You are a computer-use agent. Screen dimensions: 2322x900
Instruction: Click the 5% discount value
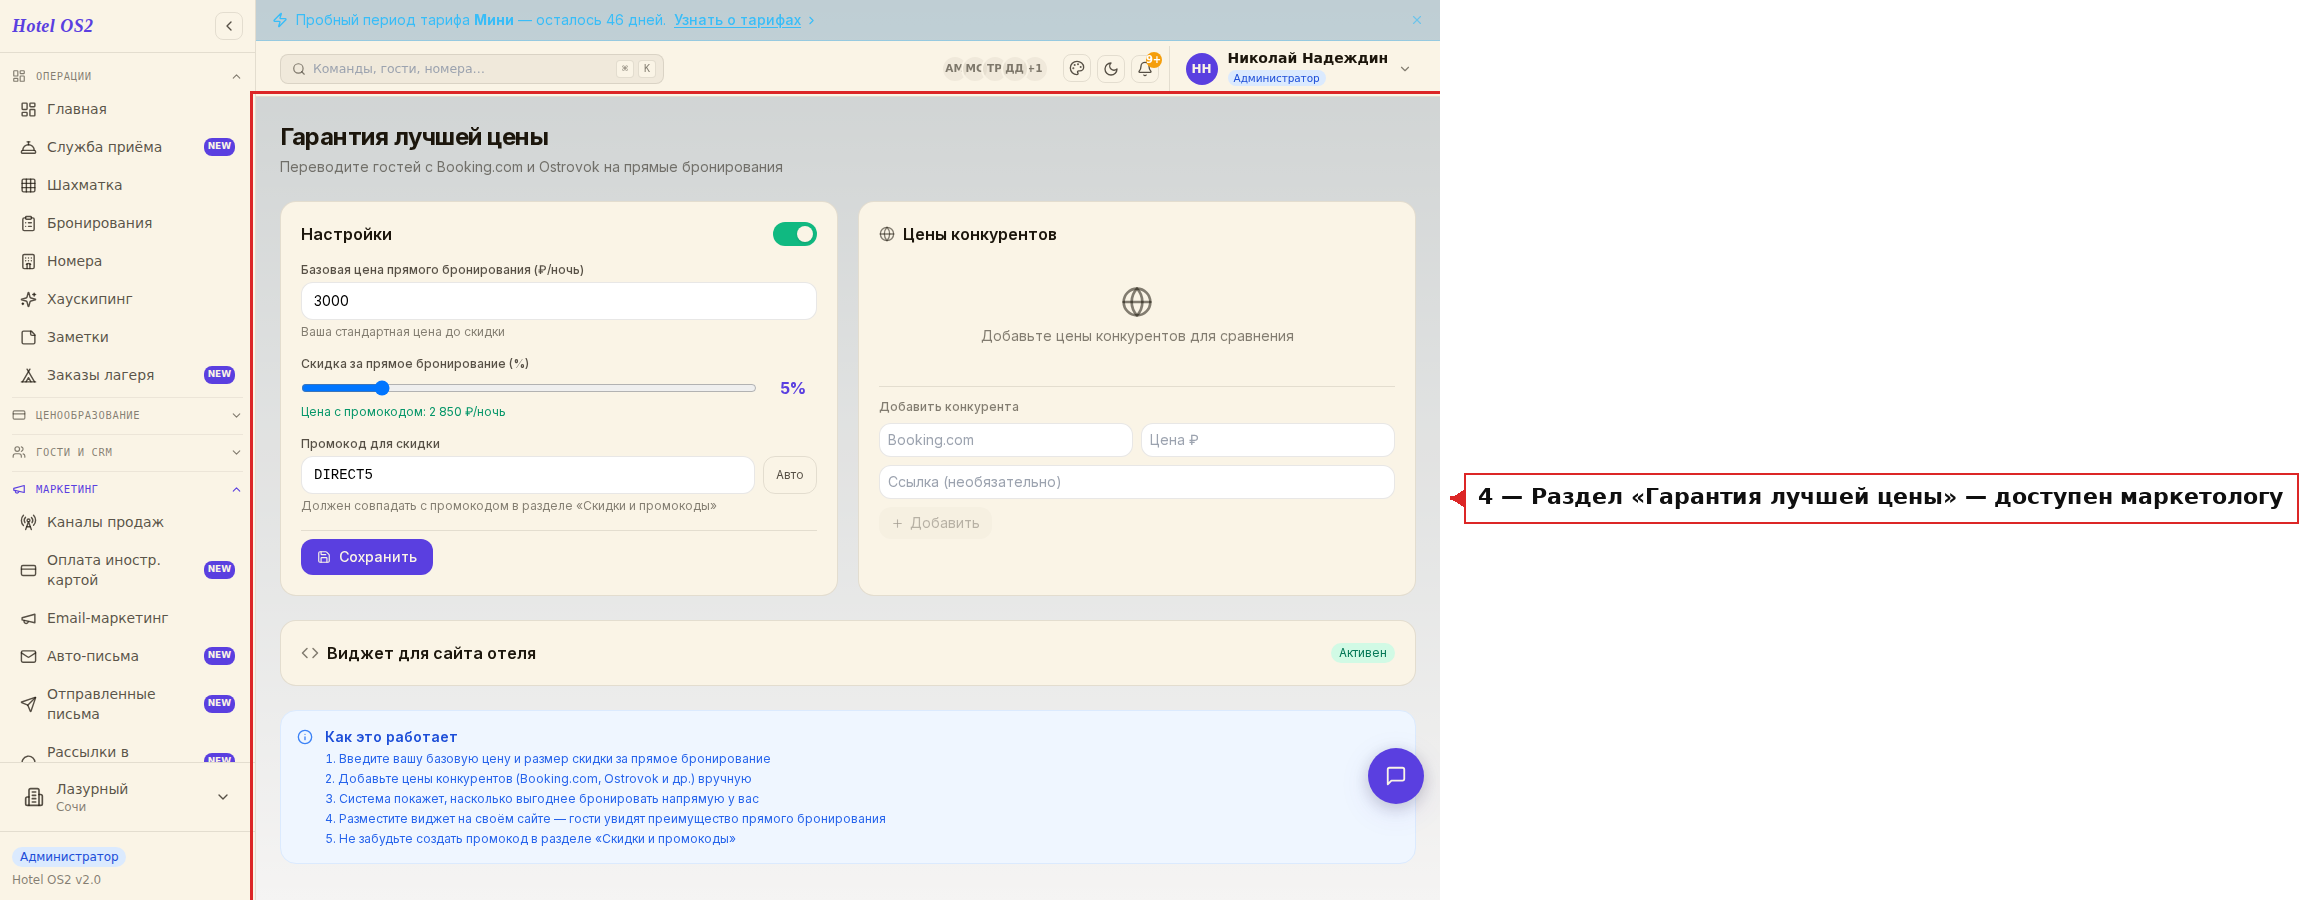793,388
